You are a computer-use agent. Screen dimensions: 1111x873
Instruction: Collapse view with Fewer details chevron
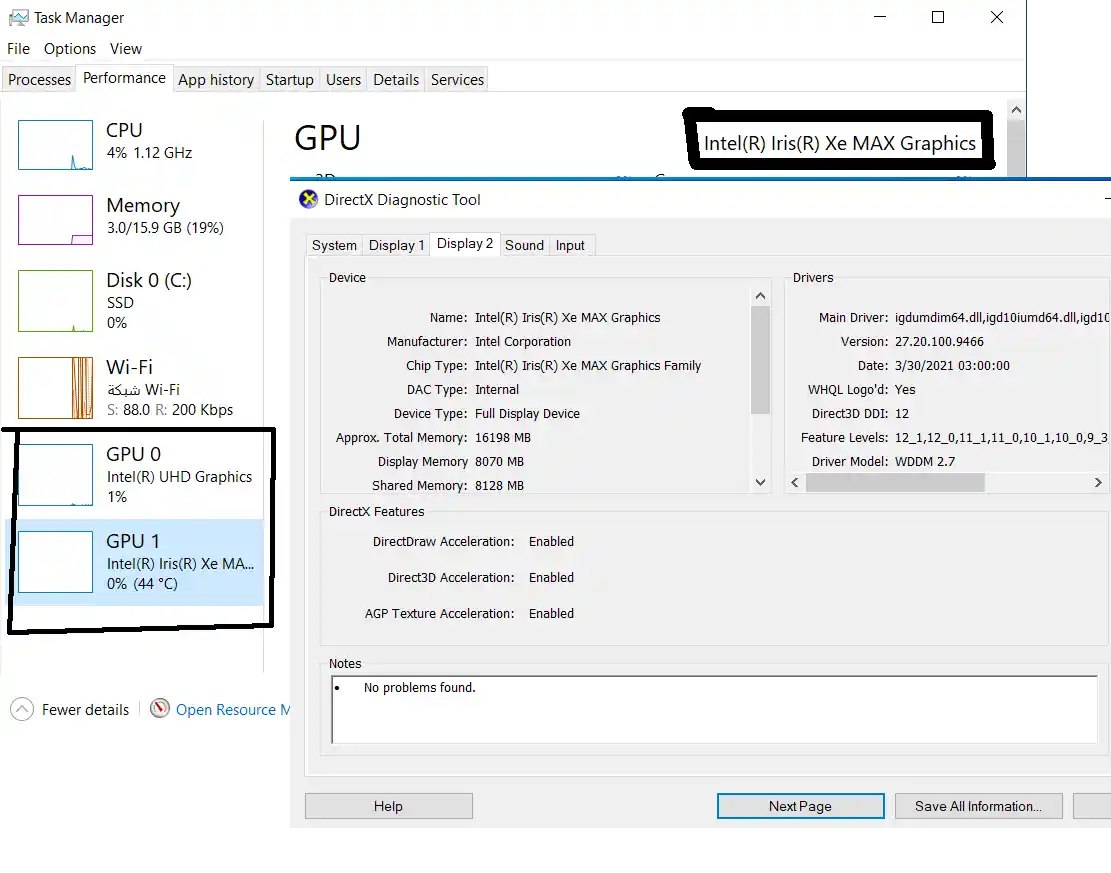(22, 709)
